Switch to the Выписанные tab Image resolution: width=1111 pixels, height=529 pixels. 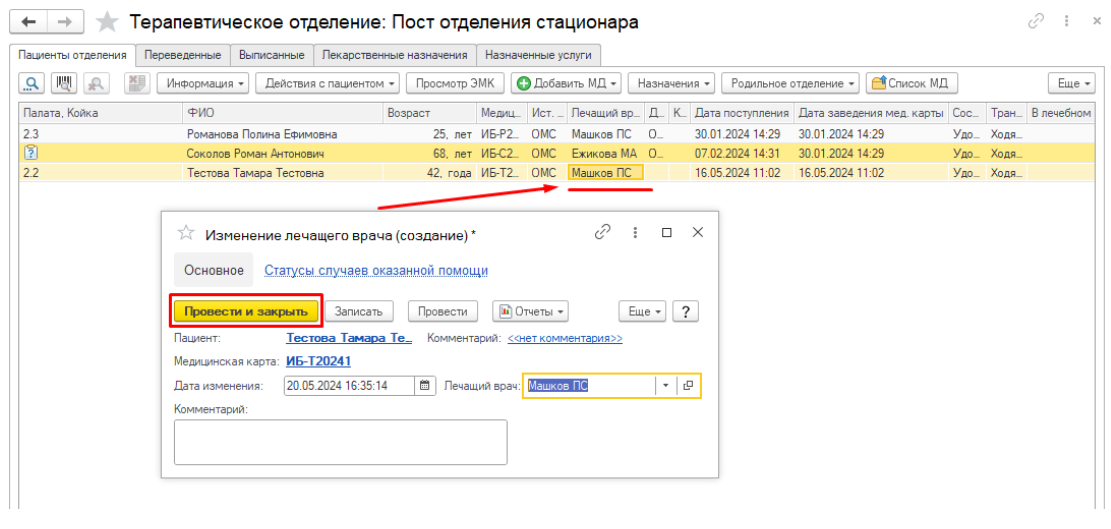272,56
